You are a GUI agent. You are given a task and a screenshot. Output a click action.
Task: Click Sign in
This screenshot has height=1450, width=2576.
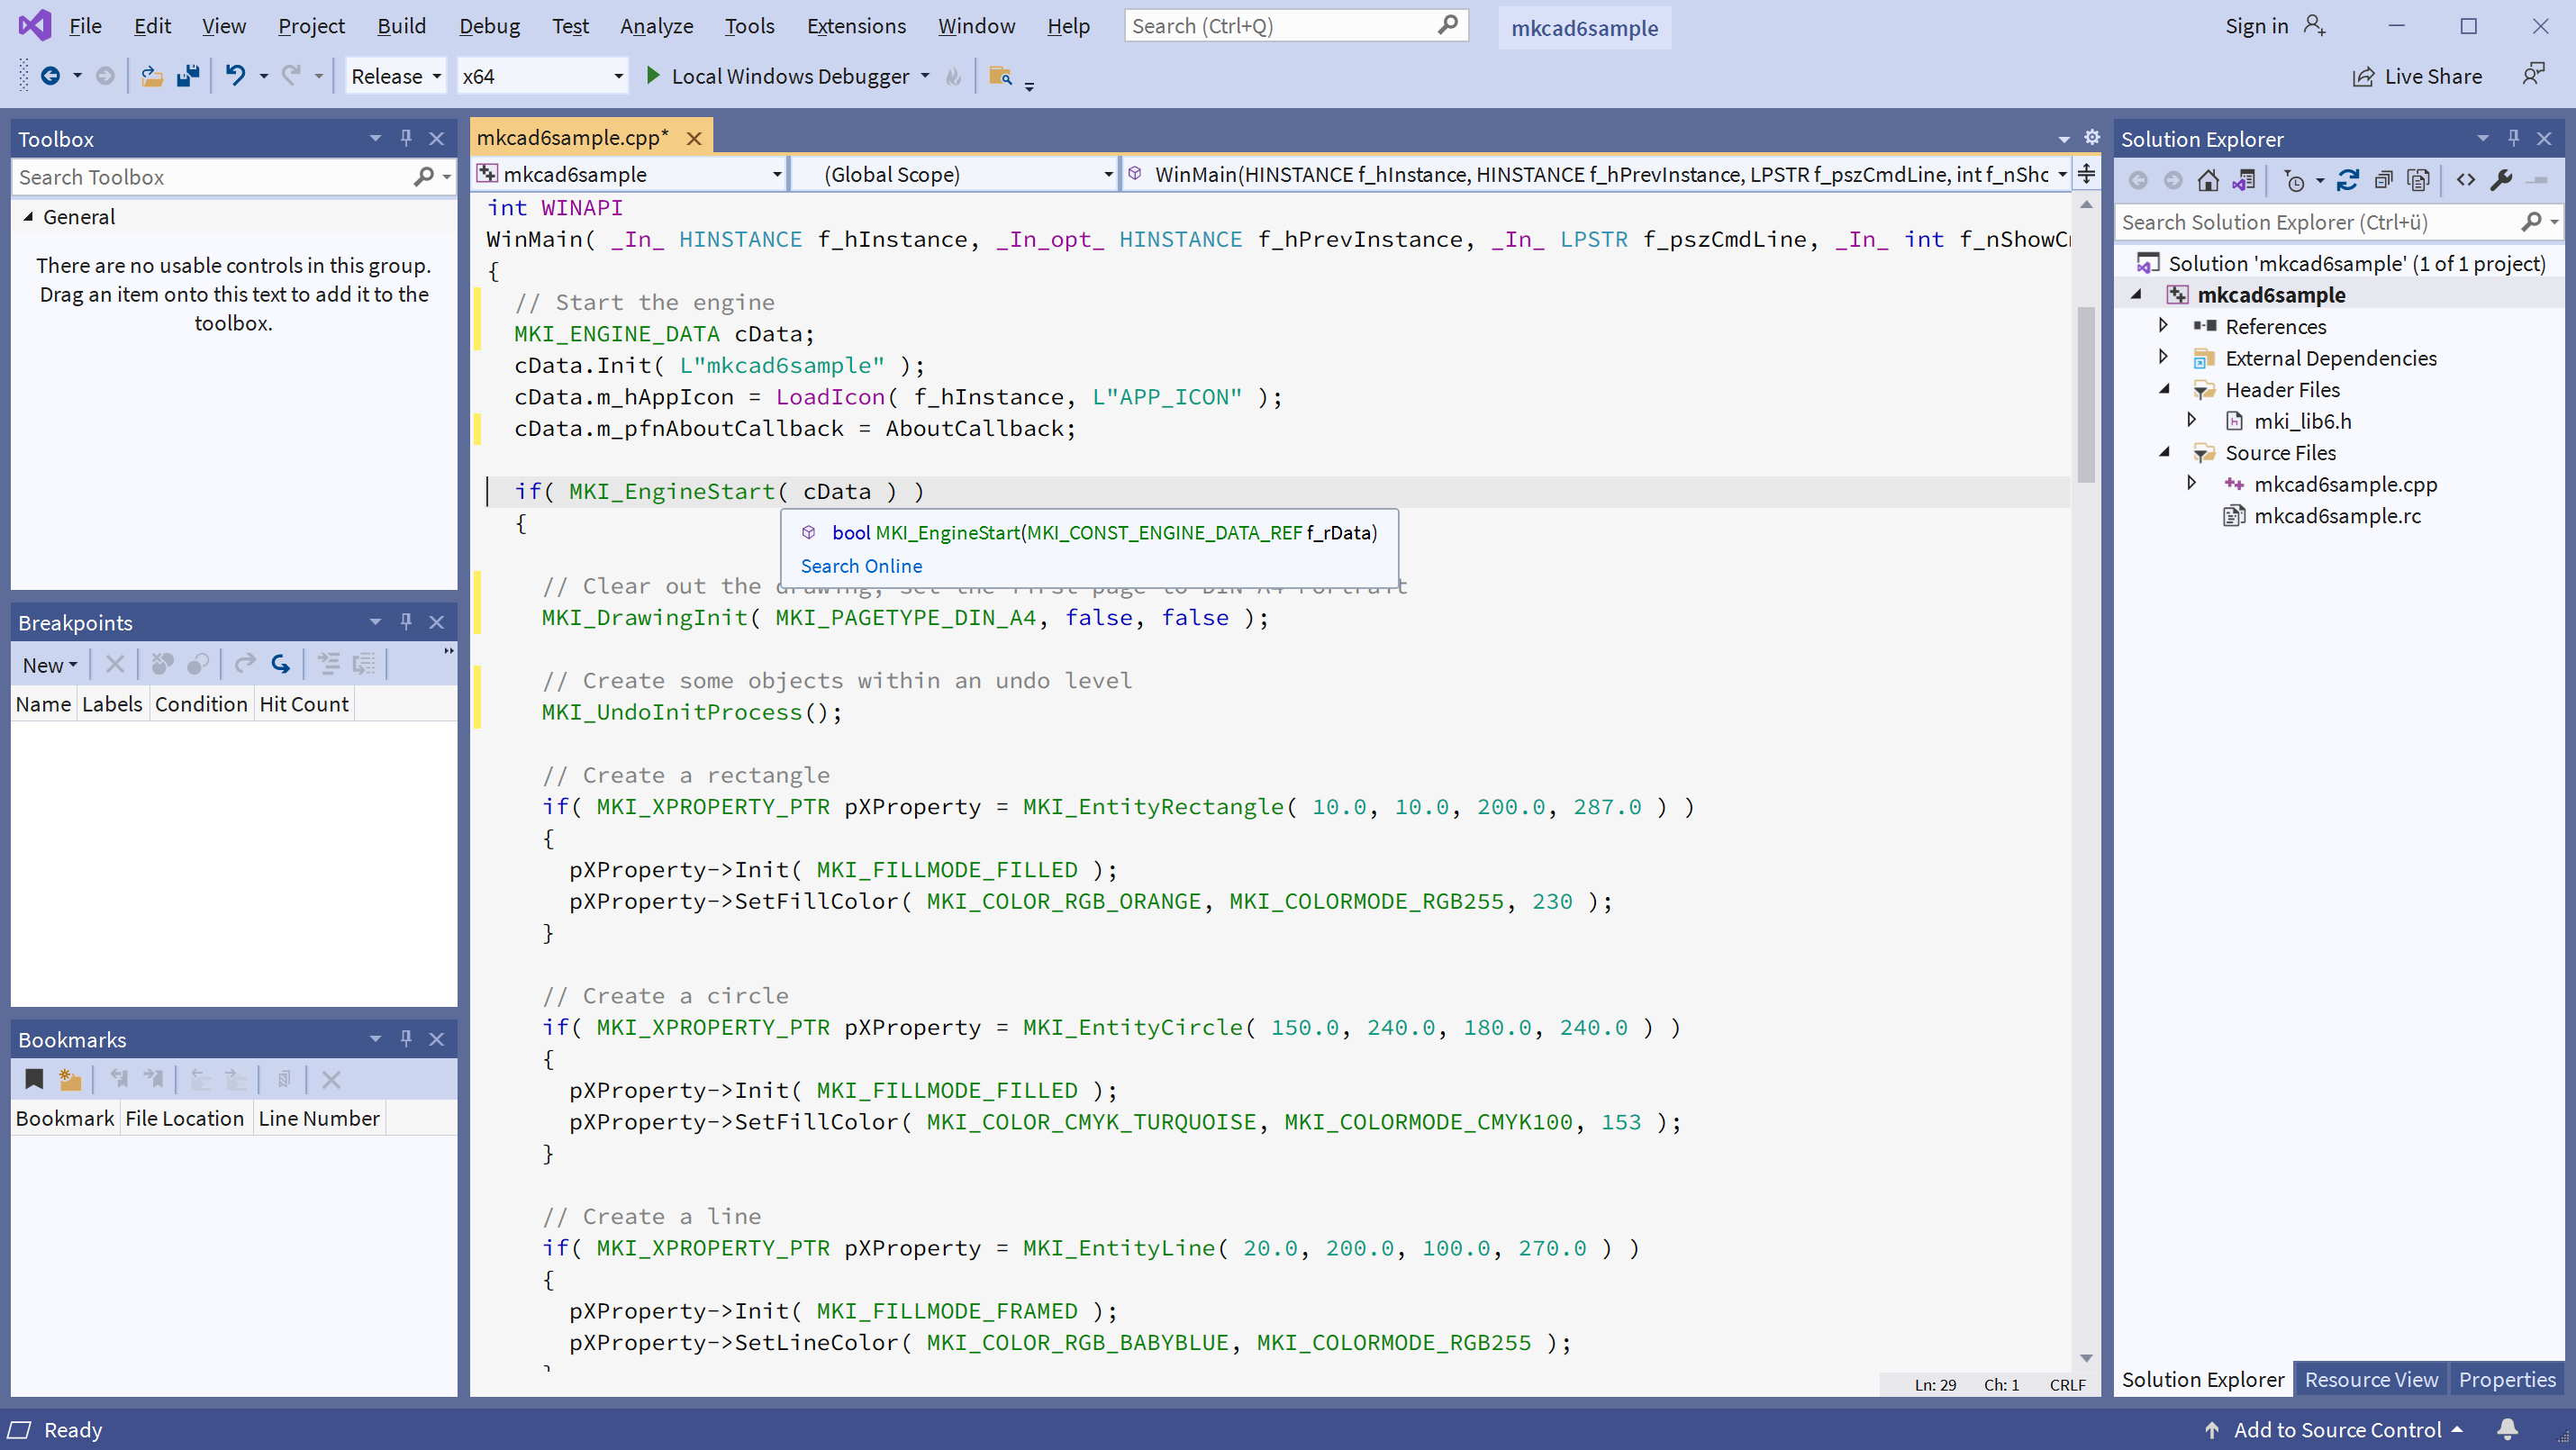(2256, 26)
